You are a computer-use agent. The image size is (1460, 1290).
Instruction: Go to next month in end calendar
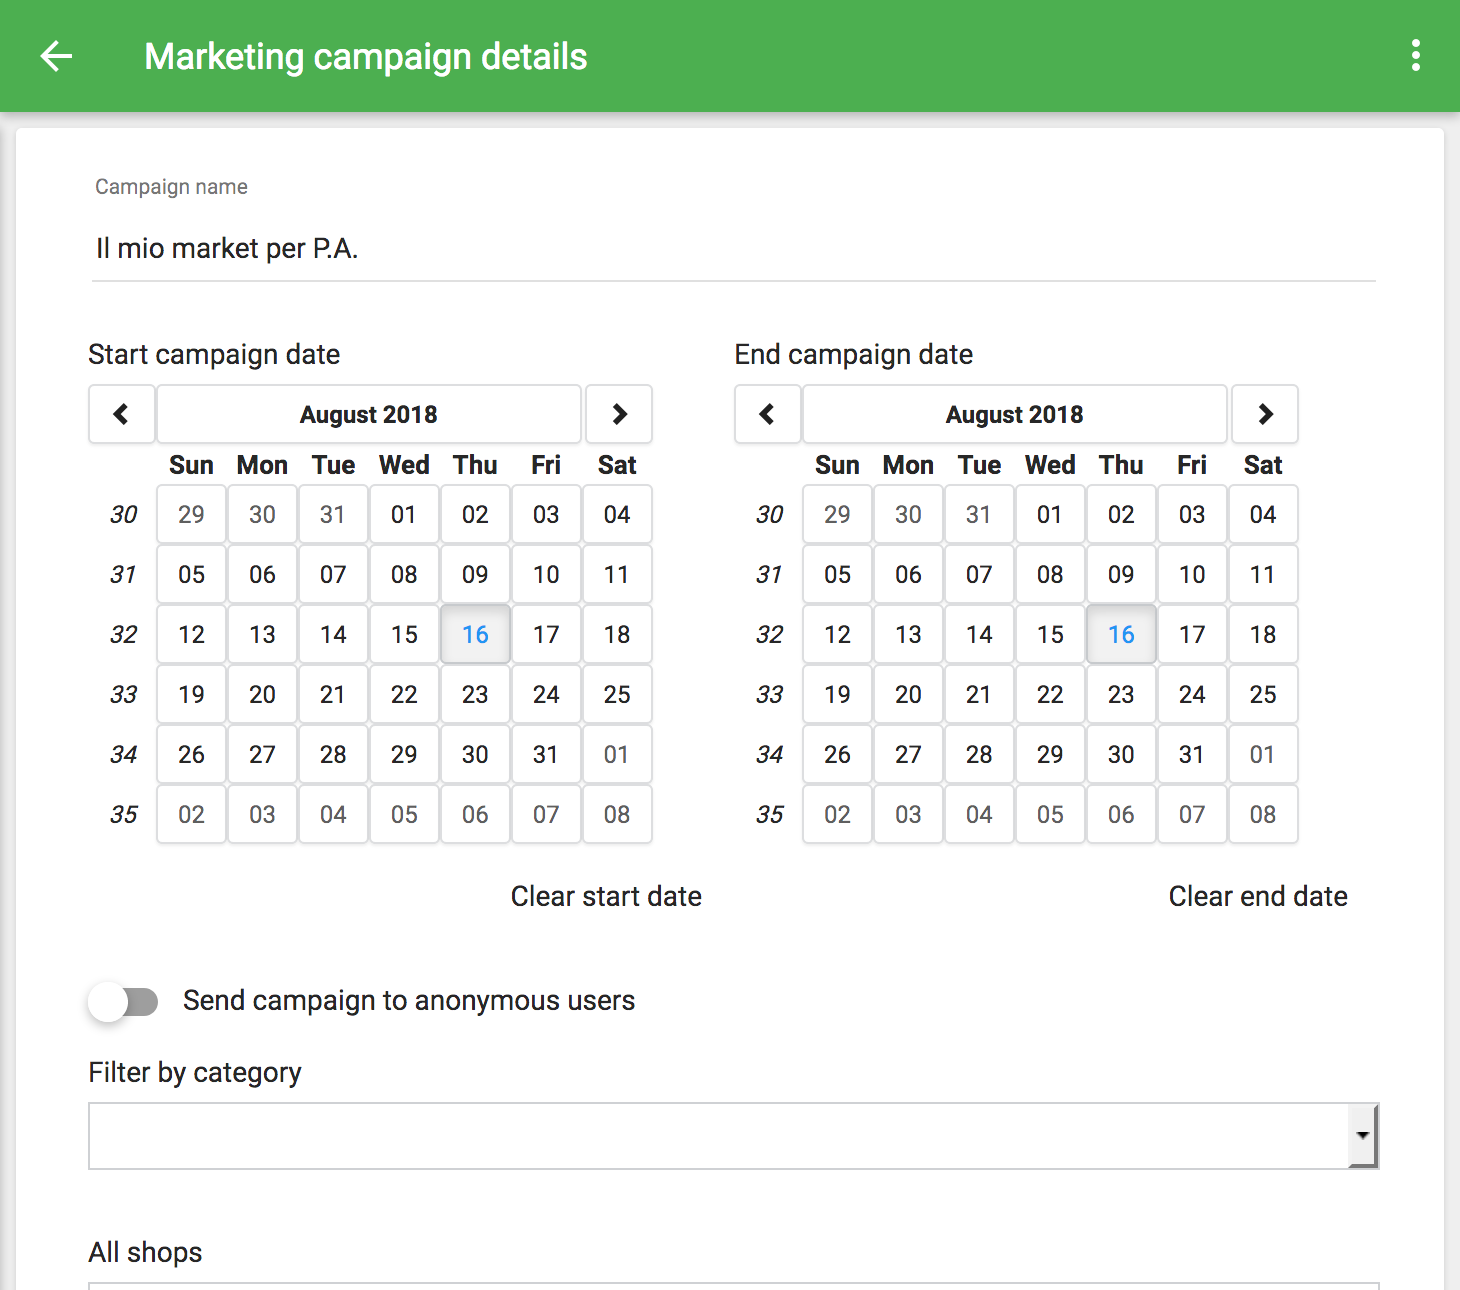pyautogui.click(x=1265, y=414)
